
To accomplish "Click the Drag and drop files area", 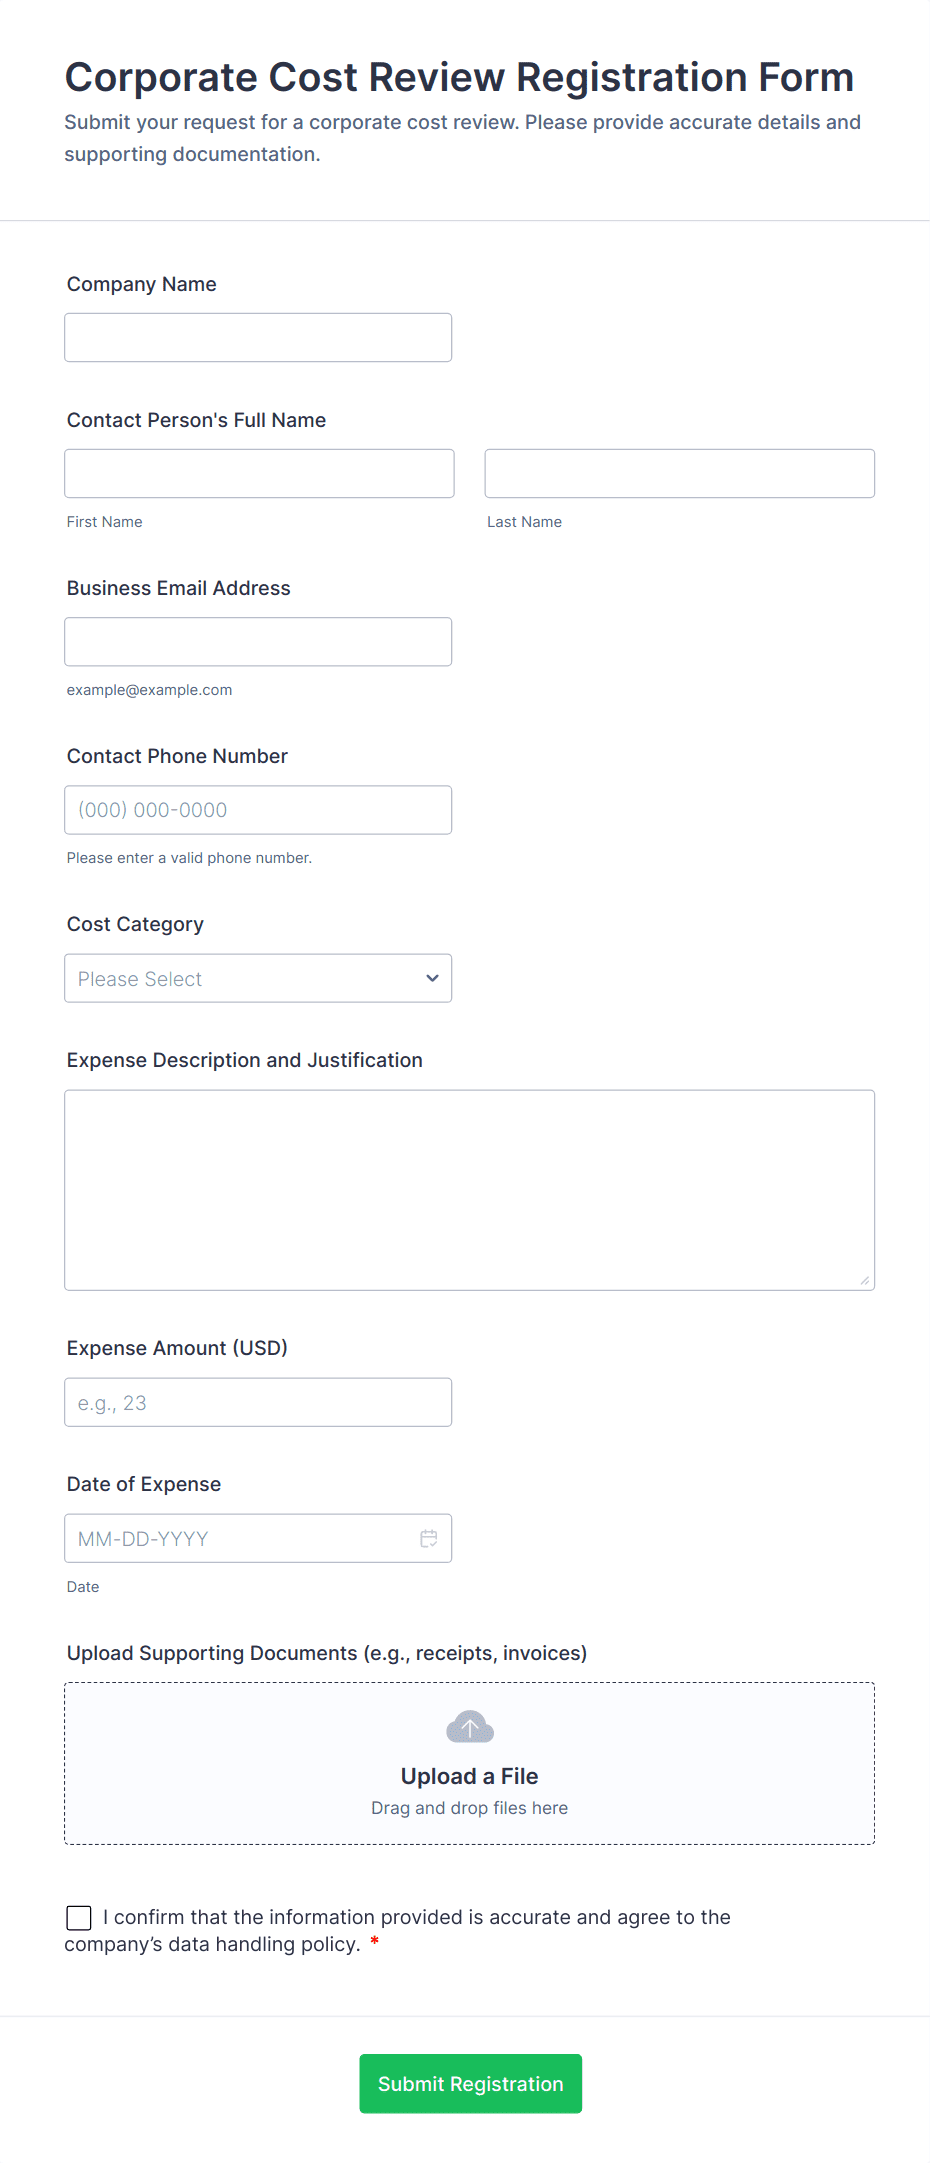I will tap(469, 1808).
